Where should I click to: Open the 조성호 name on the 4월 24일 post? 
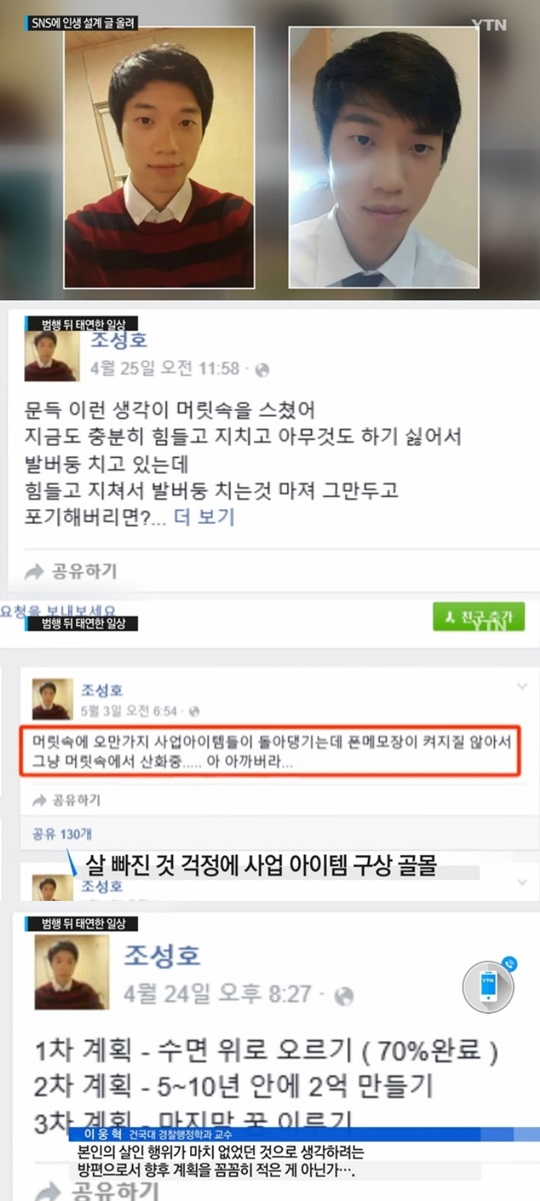click(162, 954)
